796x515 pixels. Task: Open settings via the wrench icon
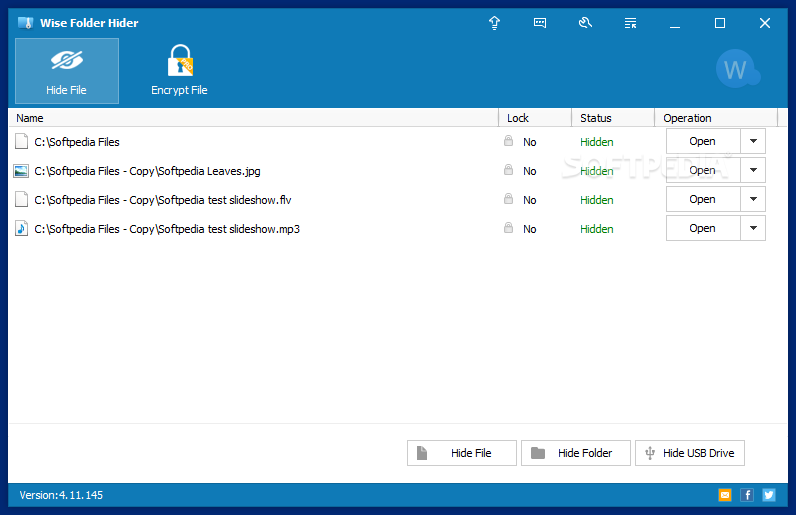tap(585, 23)
